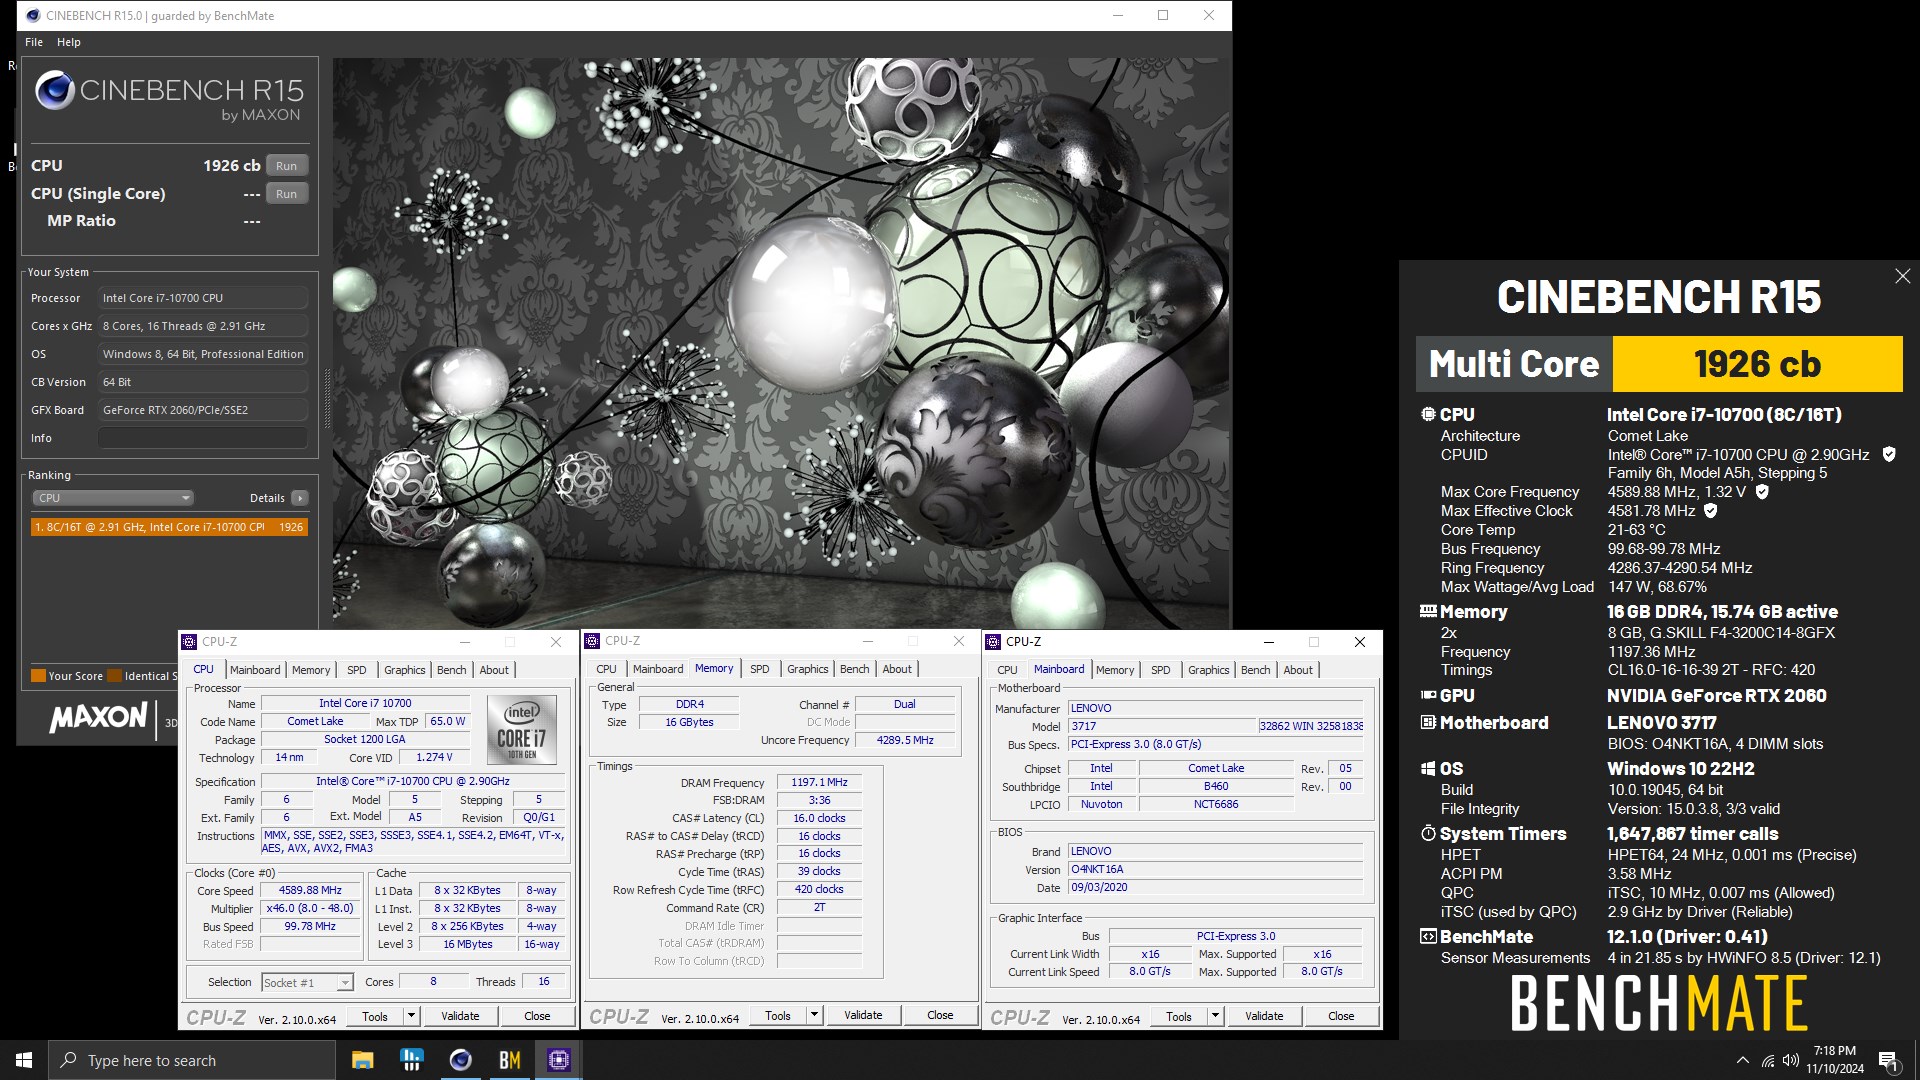Close the BenchMate result overlay
This screenshot has width=1920, height=1080.
tap(1902, 276)
